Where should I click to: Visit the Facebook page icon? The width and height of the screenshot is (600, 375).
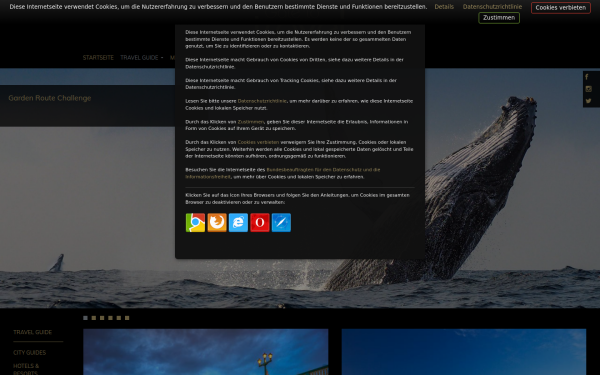[587, 77]
